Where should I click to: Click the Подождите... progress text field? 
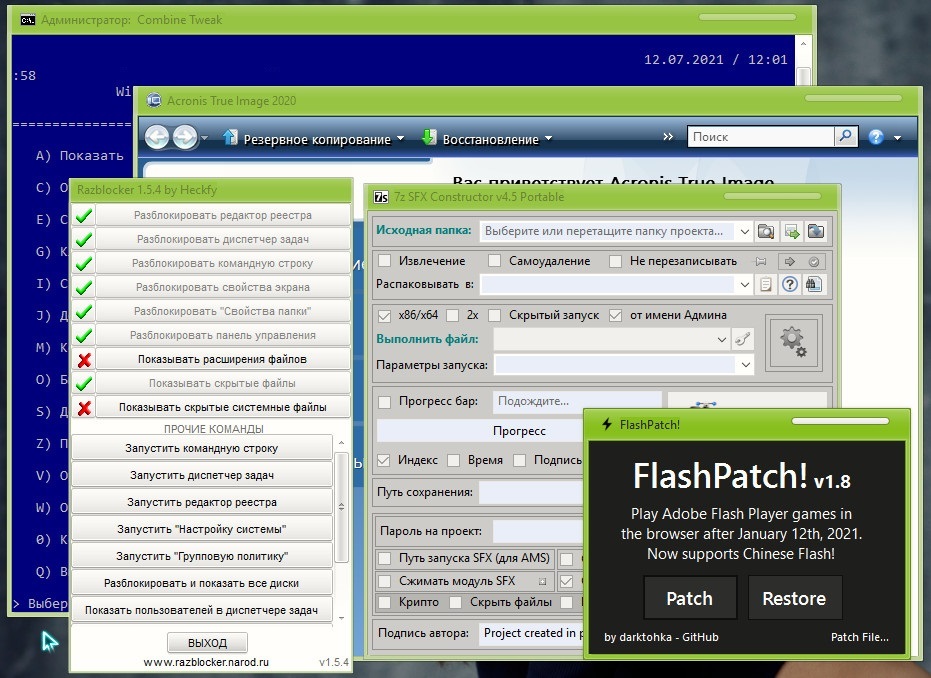click(577, 401)
